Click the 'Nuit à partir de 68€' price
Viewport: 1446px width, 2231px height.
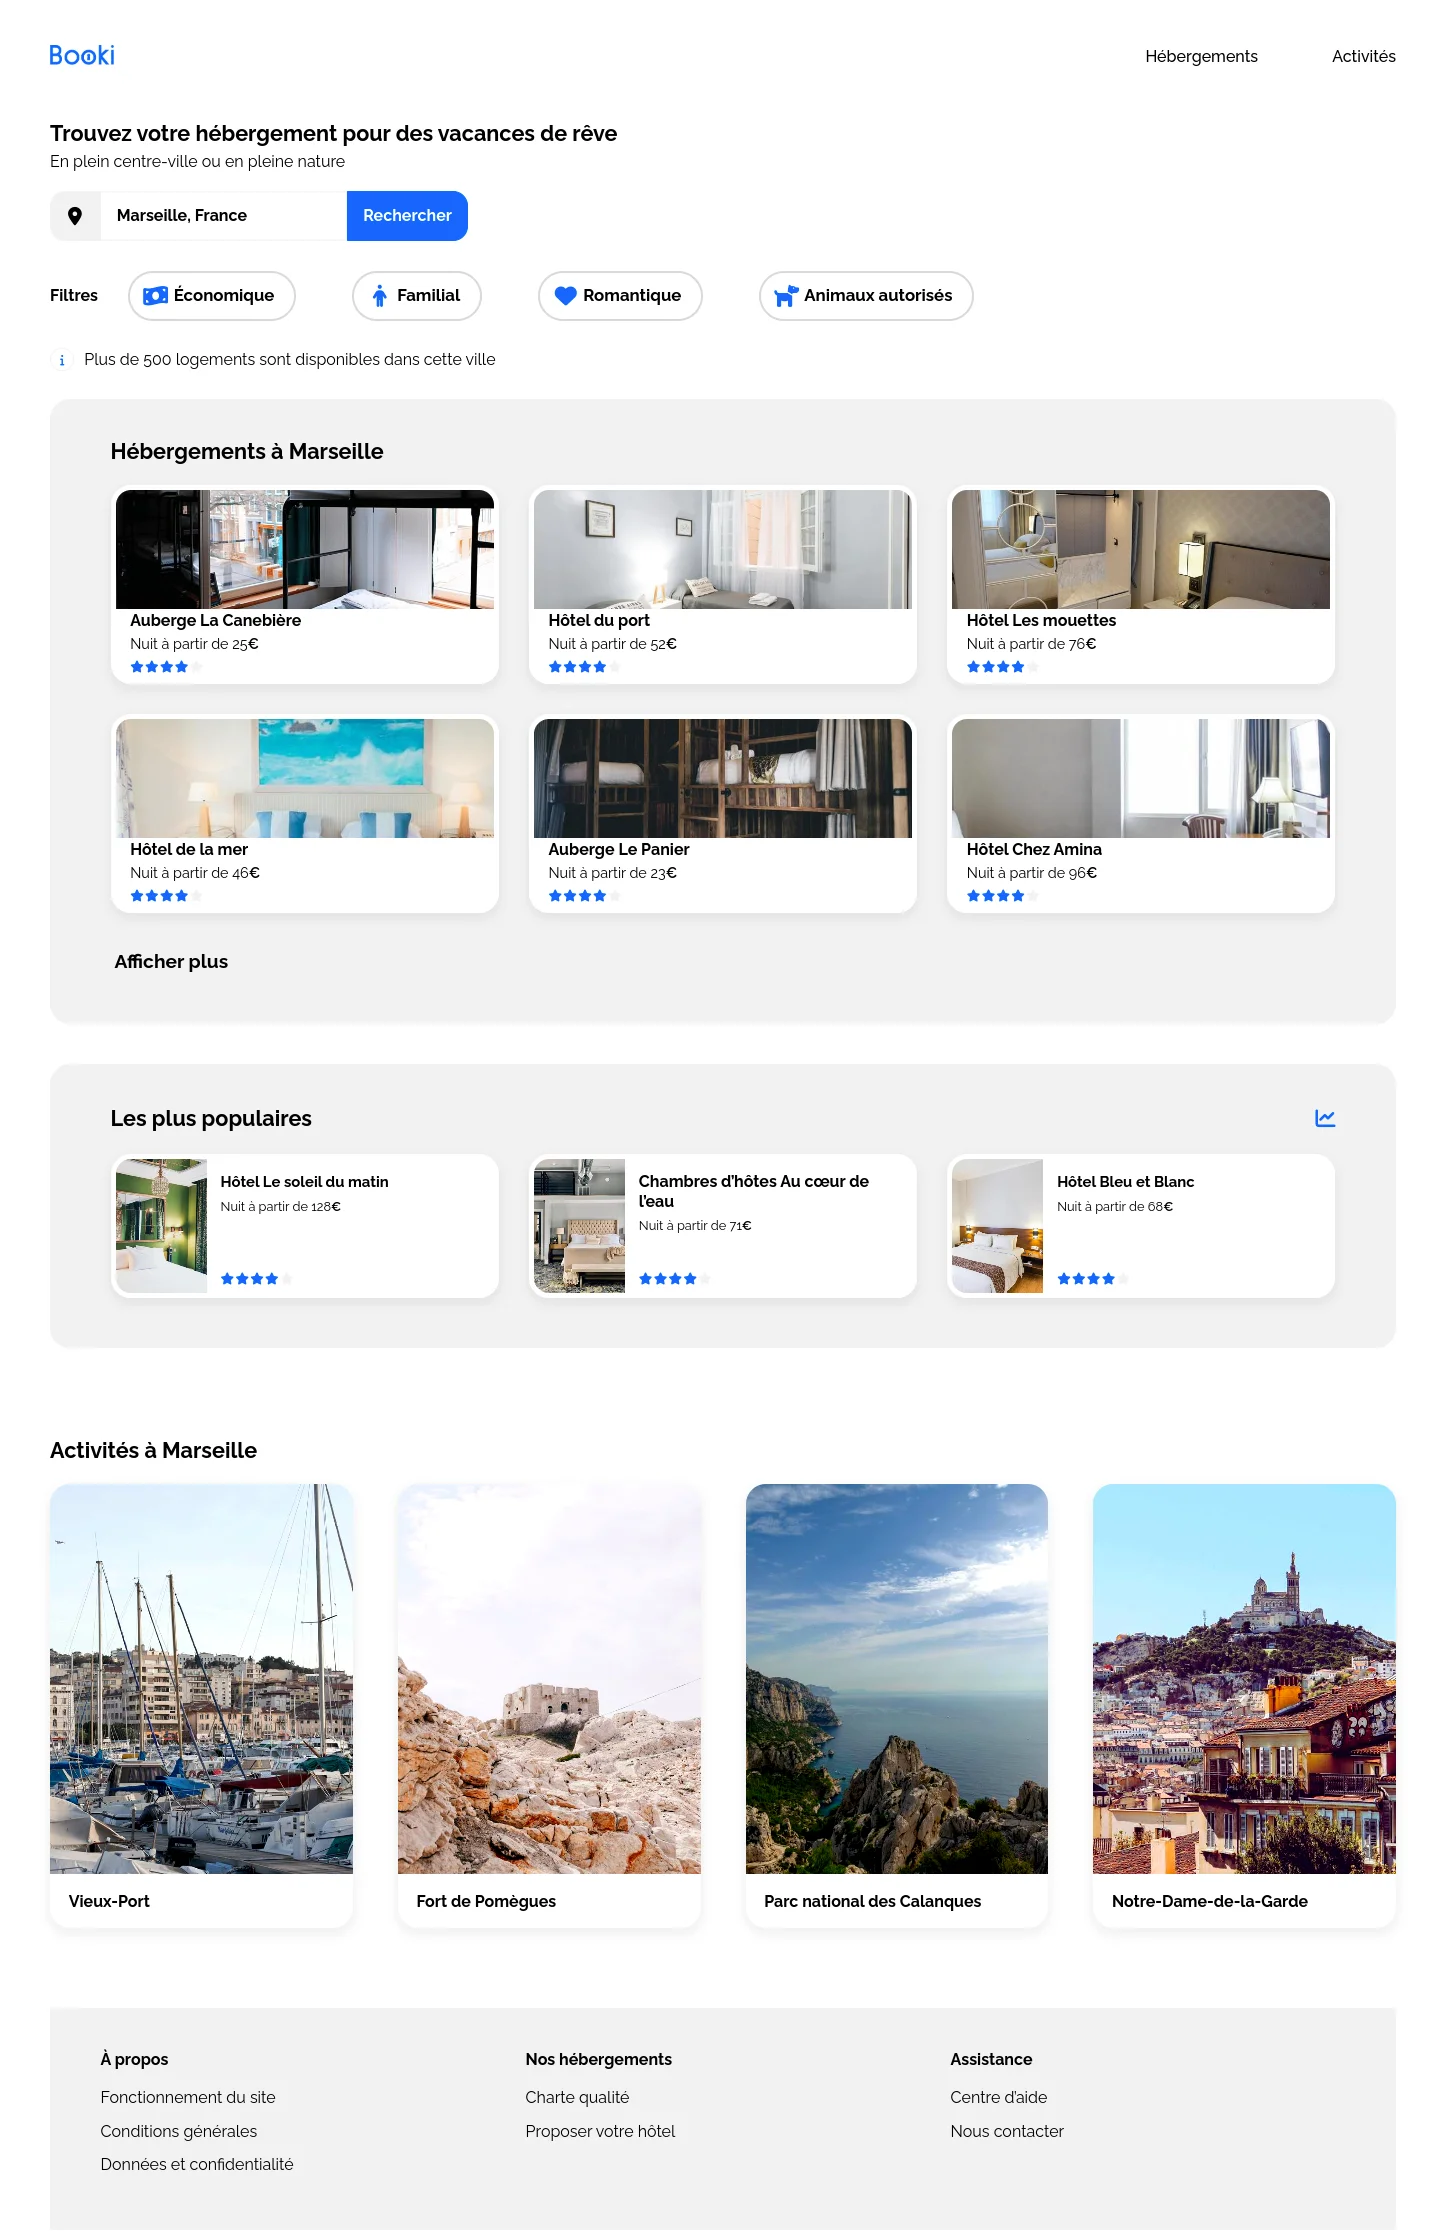pyautogui.click(x=1115, y=1207)
